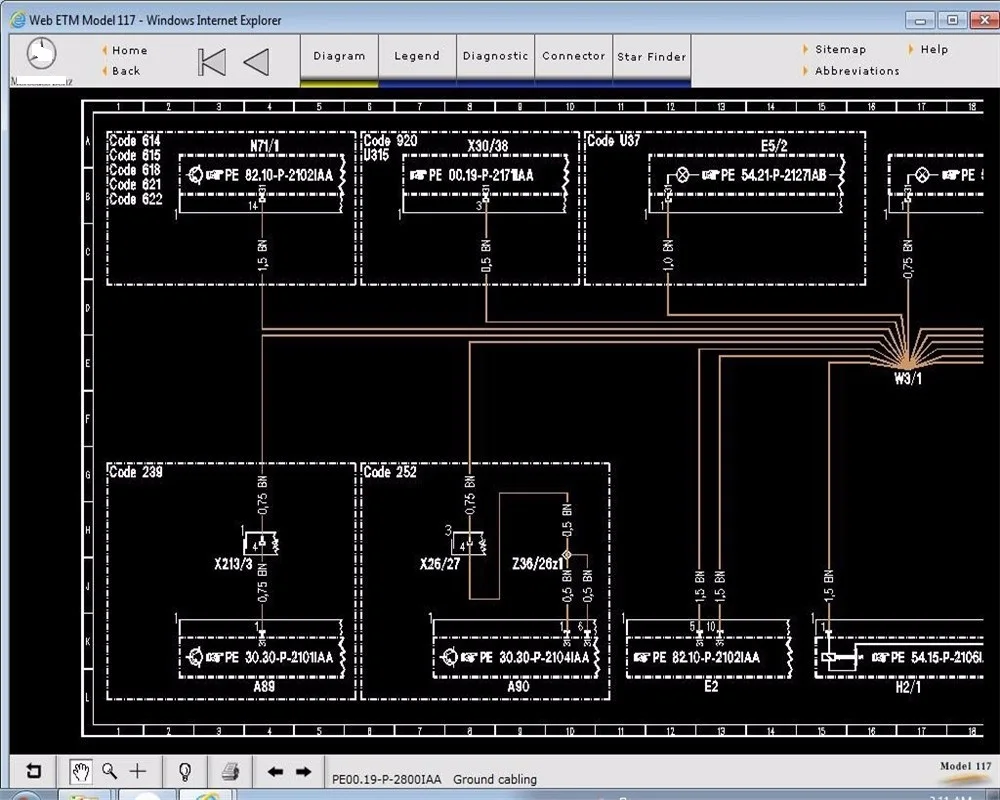Screen dimensions: 1000x800
Task: Select the Connector tab
Action: (x=573, y=56)
